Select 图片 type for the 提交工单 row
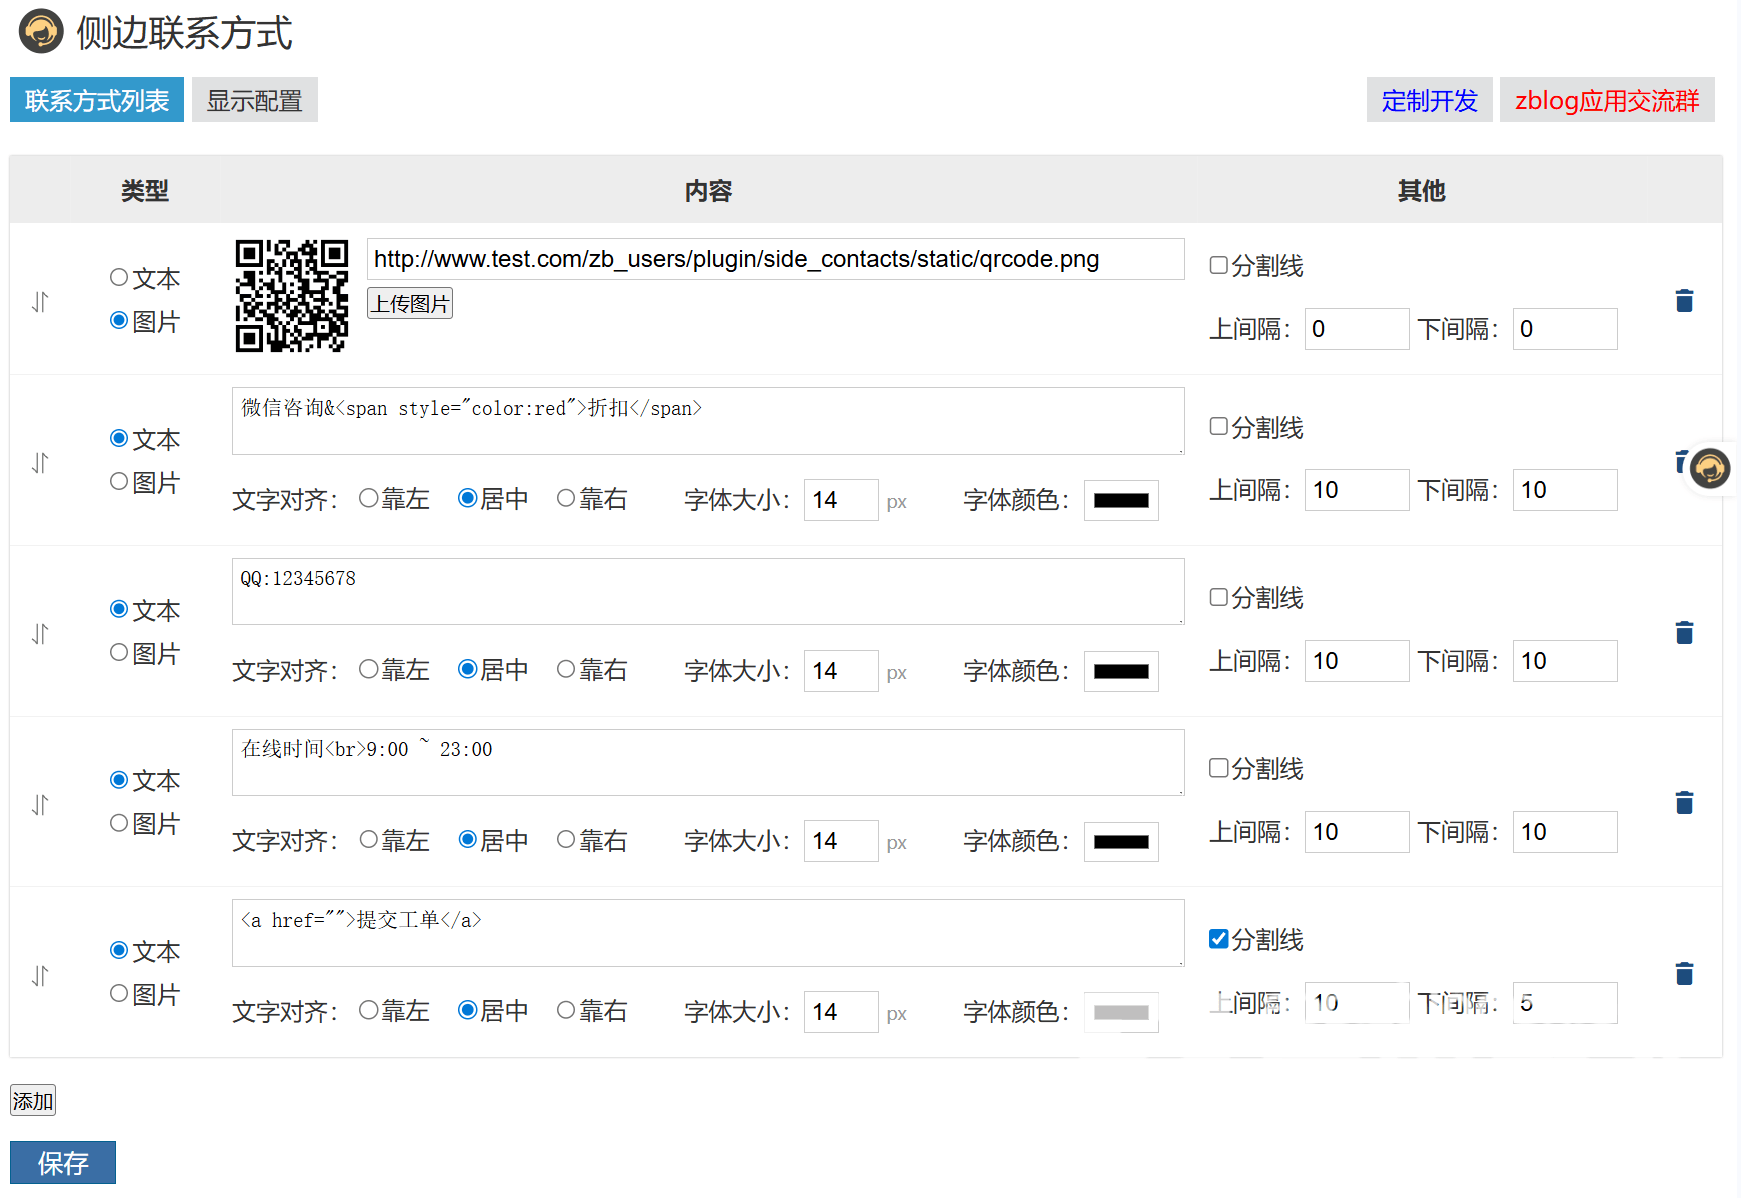1741x1198 pixels. pyautogui.click(x=119, y=993)
